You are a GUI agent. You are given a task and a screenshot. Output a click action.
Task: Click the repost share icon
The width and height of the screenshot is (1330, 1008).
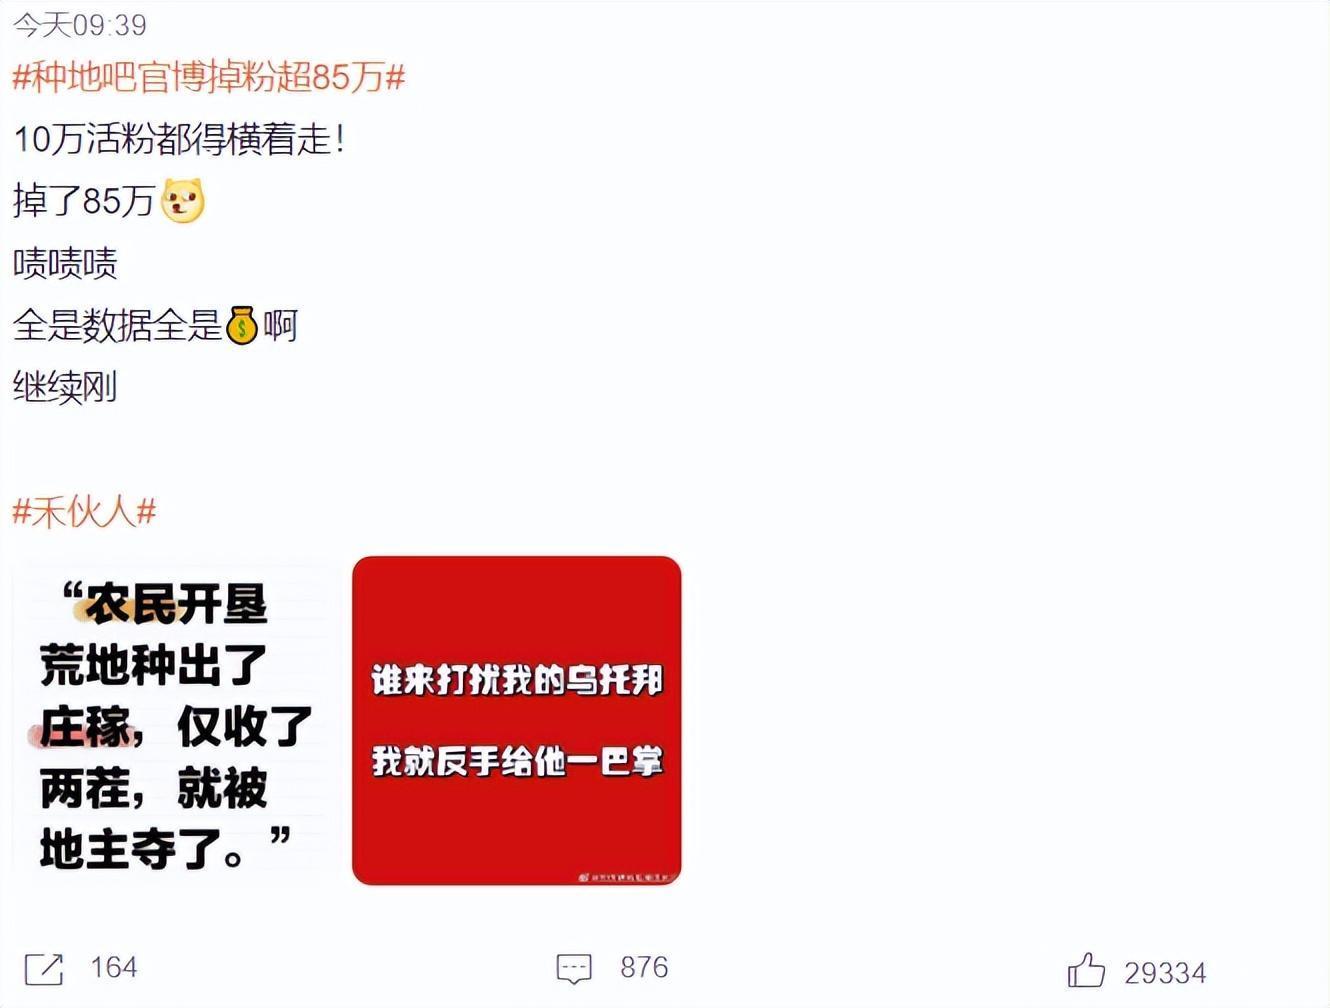44,968
